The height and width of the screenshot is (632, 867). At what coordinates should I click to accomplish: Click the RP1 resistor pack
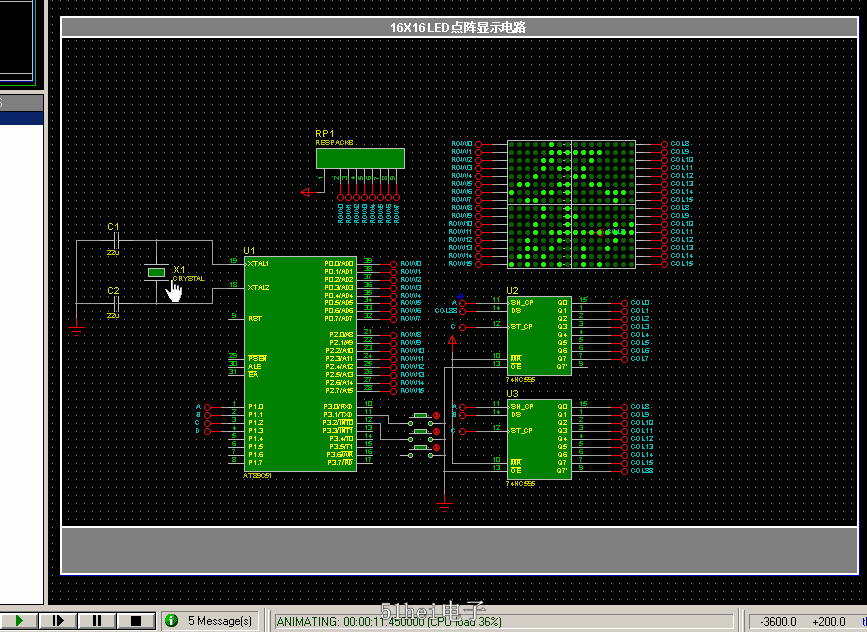(x=360, y=158)
